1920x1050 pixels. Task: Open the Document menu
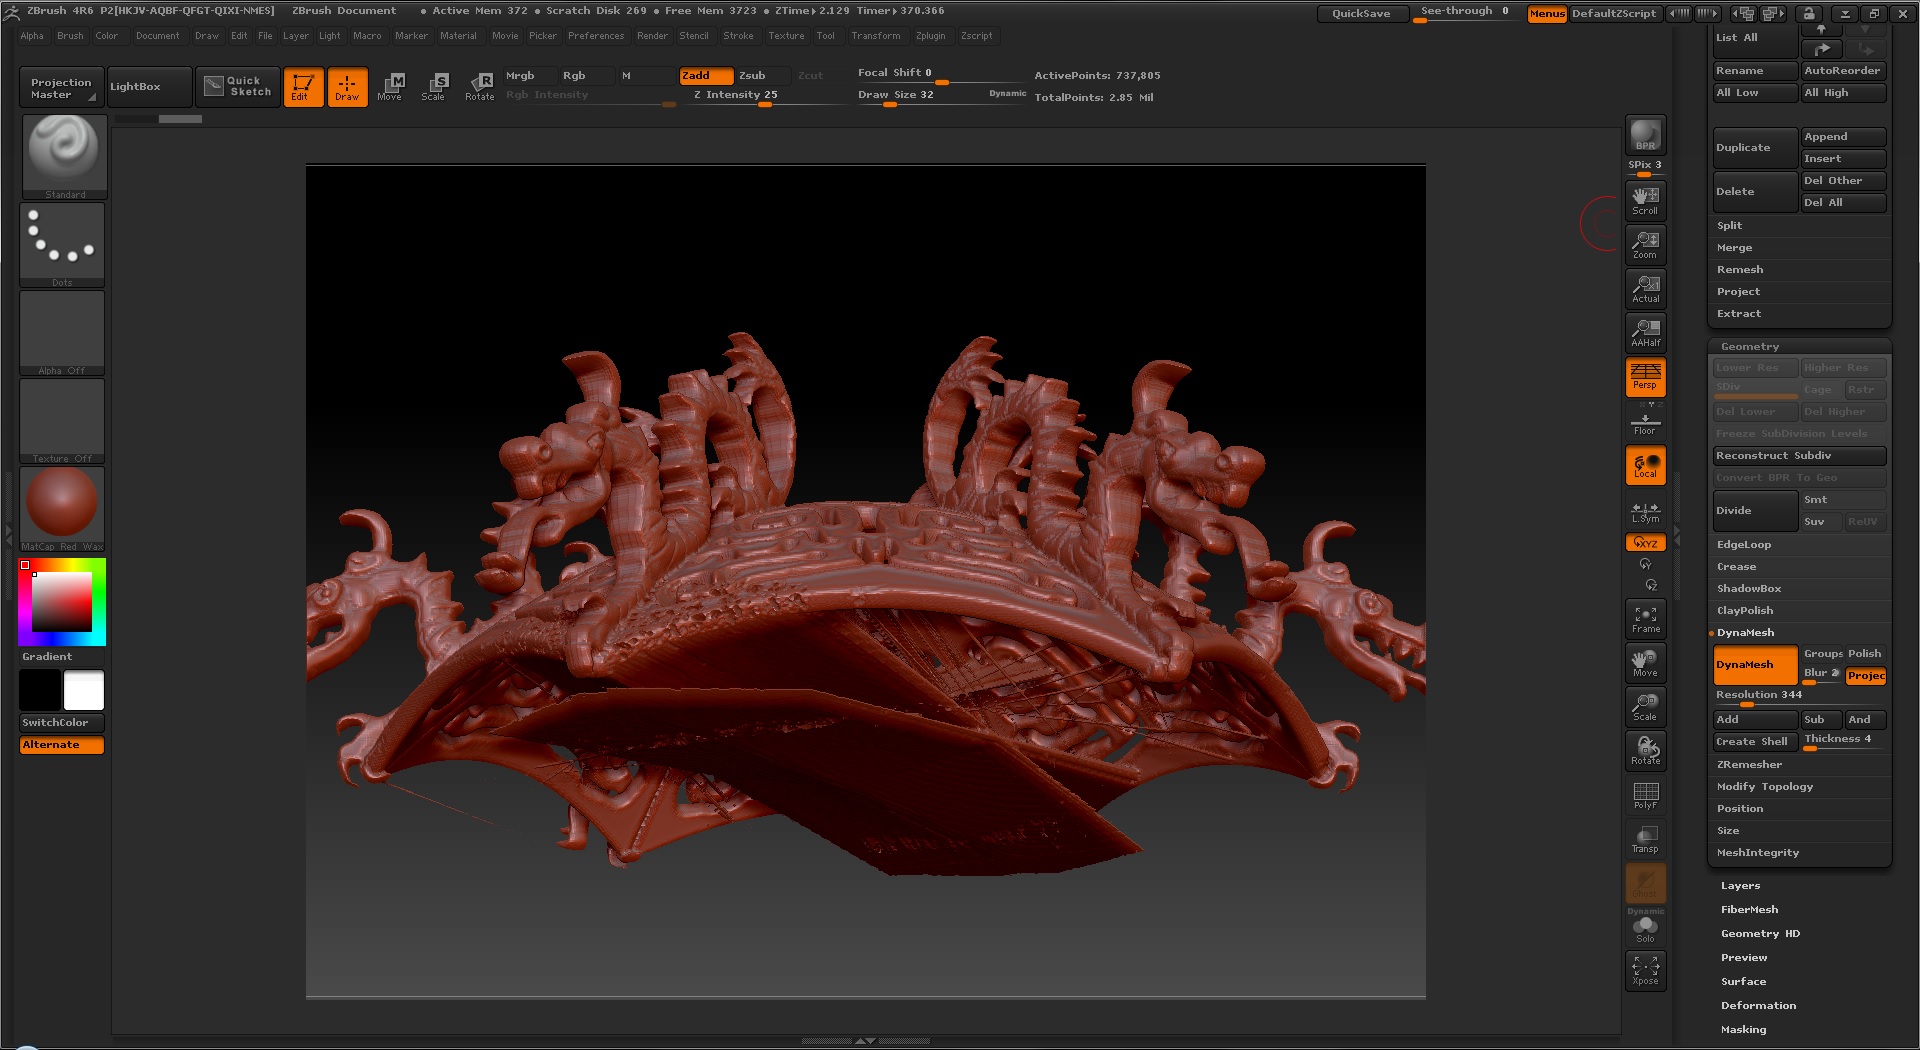[158, 36]
